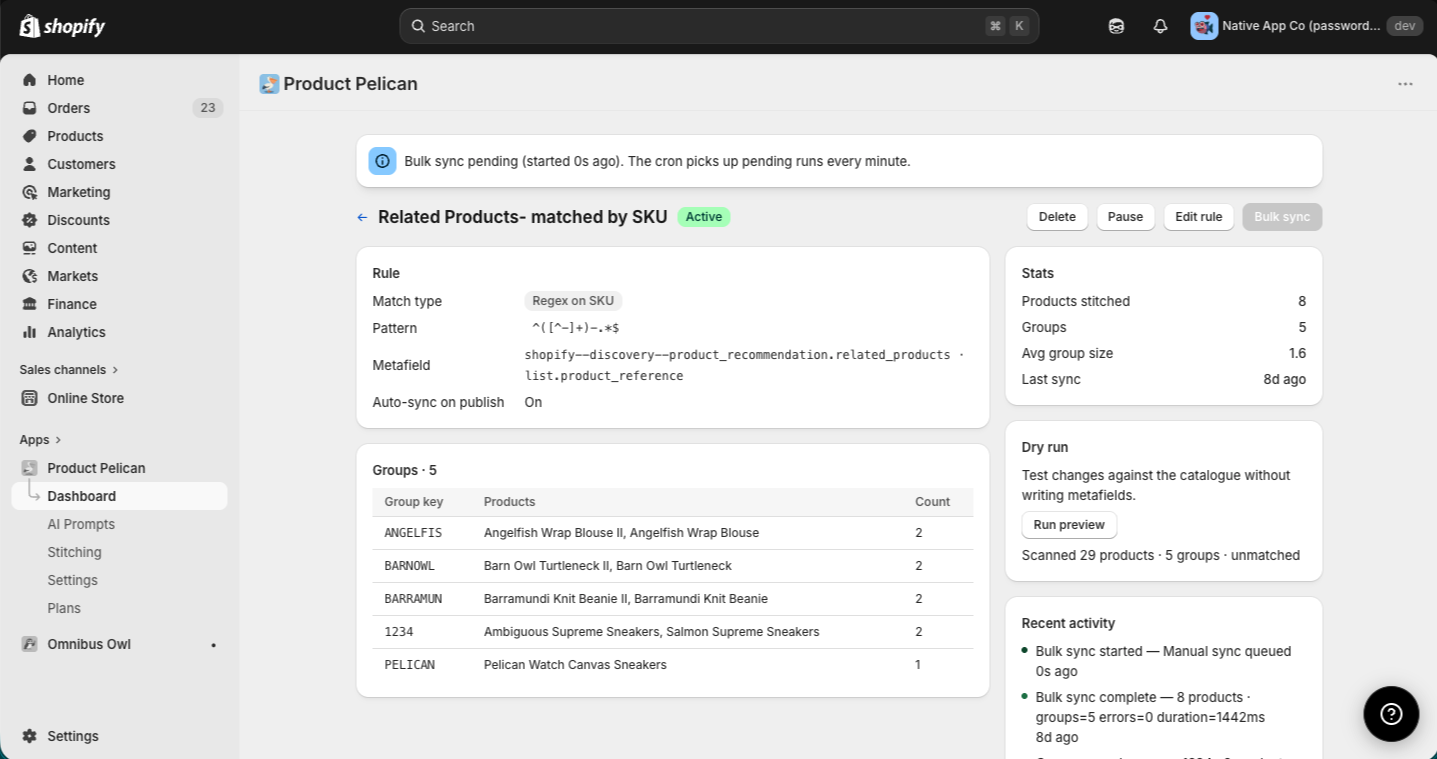This screenshot has width=1437, height=759.
Task: Click the Content icon in sidebar
Action: click(x=29, y=248)
